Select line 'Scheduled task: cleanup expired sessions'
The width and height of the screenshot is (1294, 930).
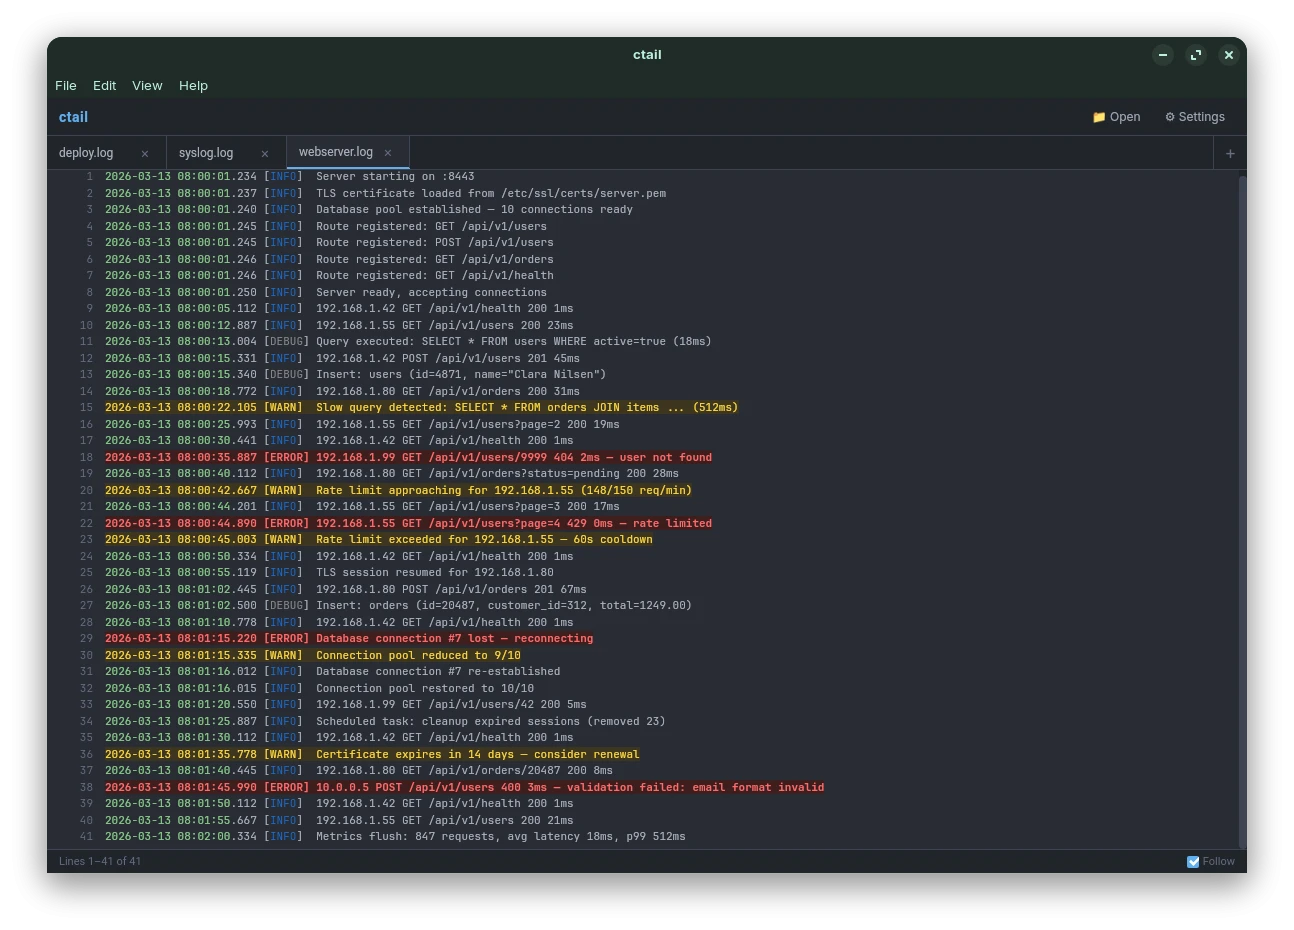(x=642, y=721)
